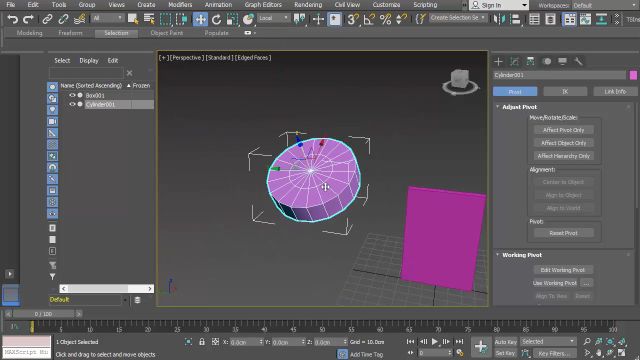
Task: Switch to the Freeform ribbon tab
Action: pos(70,33)
